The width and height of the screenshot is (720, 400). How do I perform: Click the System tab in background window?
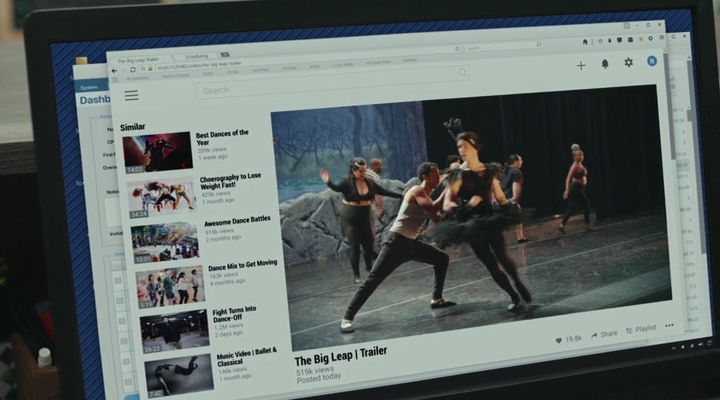click(89, 87)
